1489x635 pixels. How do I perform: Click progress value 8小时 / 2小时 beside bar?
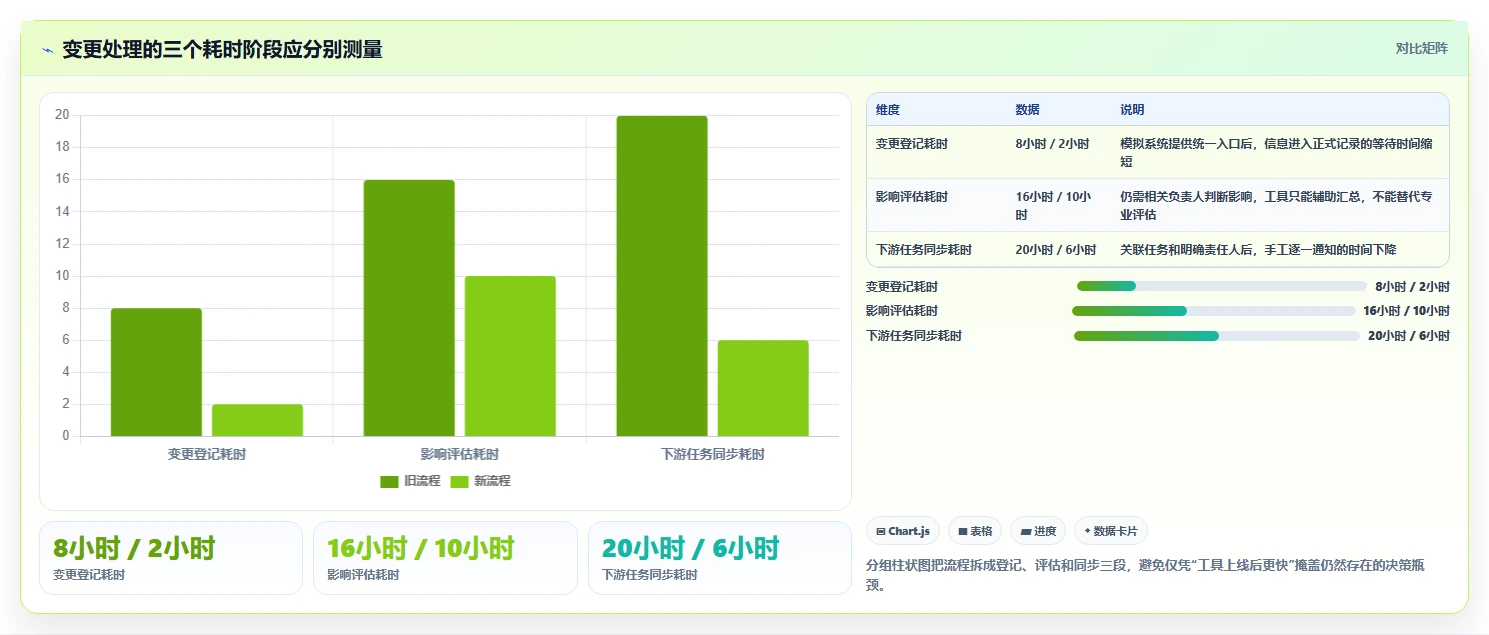point(1412,286)
